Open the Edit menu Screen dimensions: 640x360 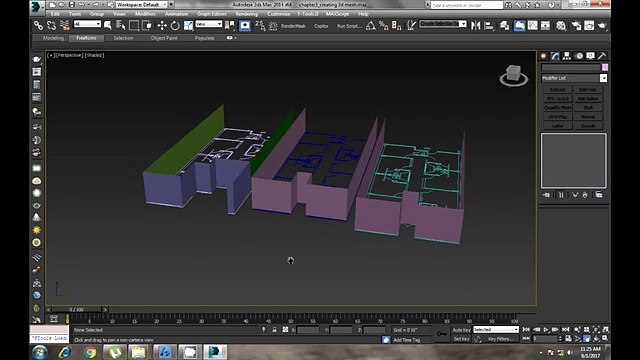tap(55, 14)
